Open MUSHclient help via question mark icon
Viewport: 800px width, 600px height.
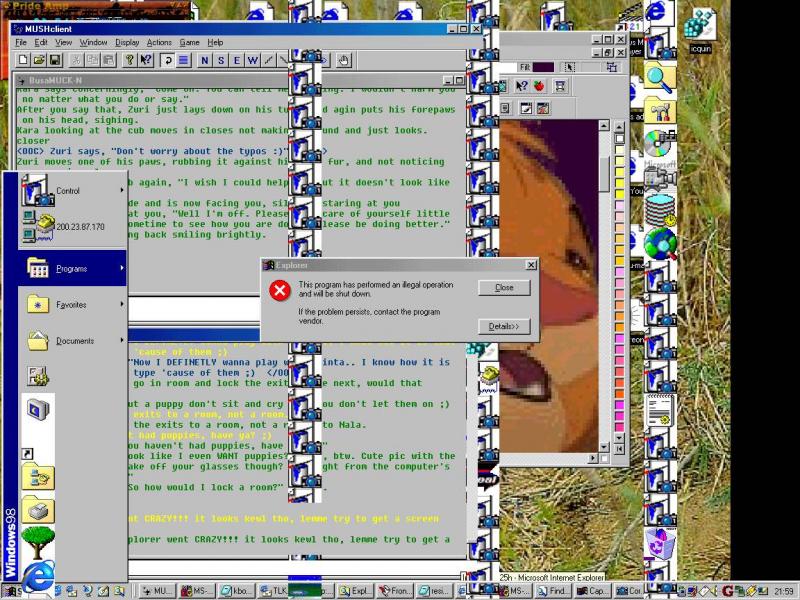(x=131, y=59)
